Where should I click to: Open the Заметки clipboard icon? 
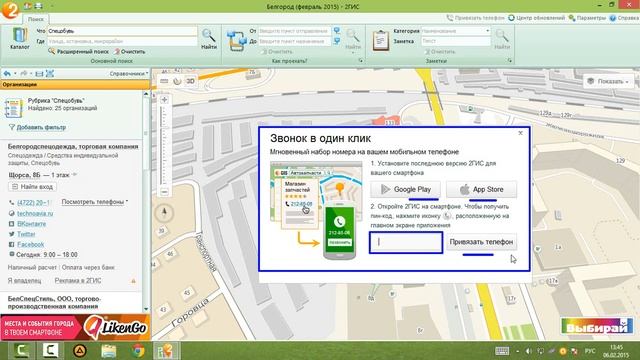[380, 40]
